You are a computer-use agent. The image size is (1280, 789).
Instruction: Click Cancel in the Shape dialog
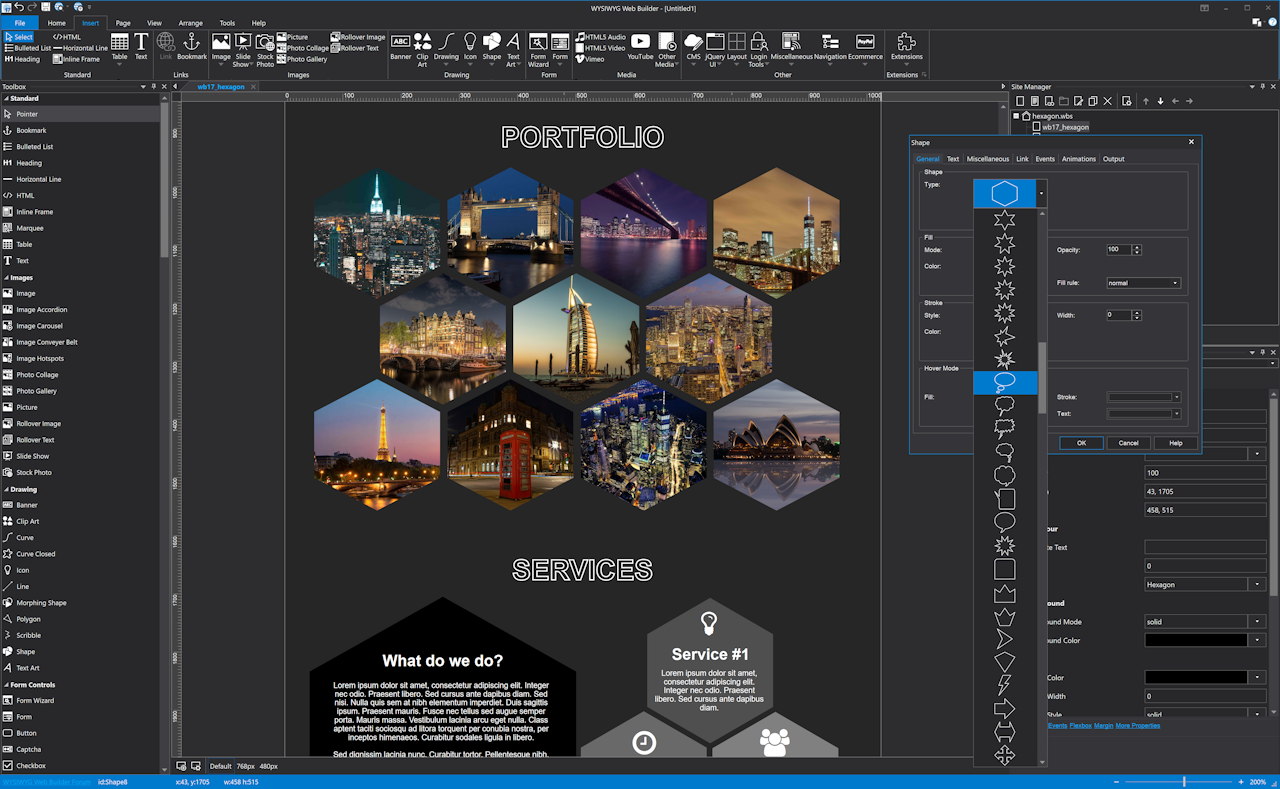click(x=1128, y=442)
